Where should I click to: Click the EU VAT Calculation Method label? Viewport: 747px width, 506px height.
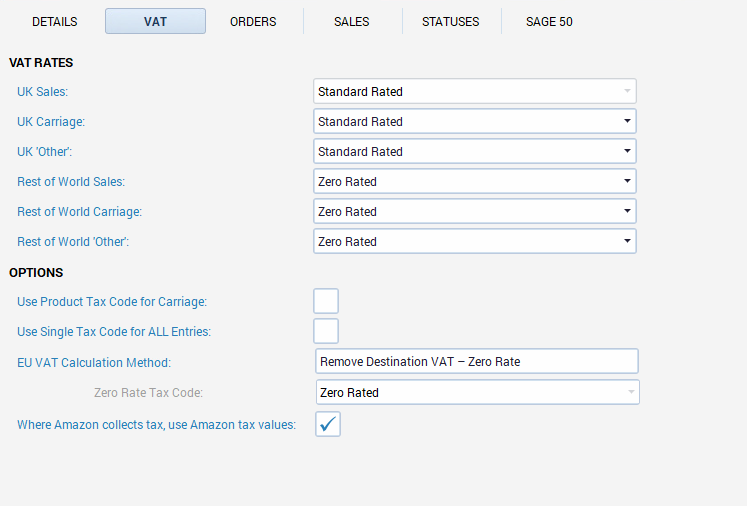point(94,362)
